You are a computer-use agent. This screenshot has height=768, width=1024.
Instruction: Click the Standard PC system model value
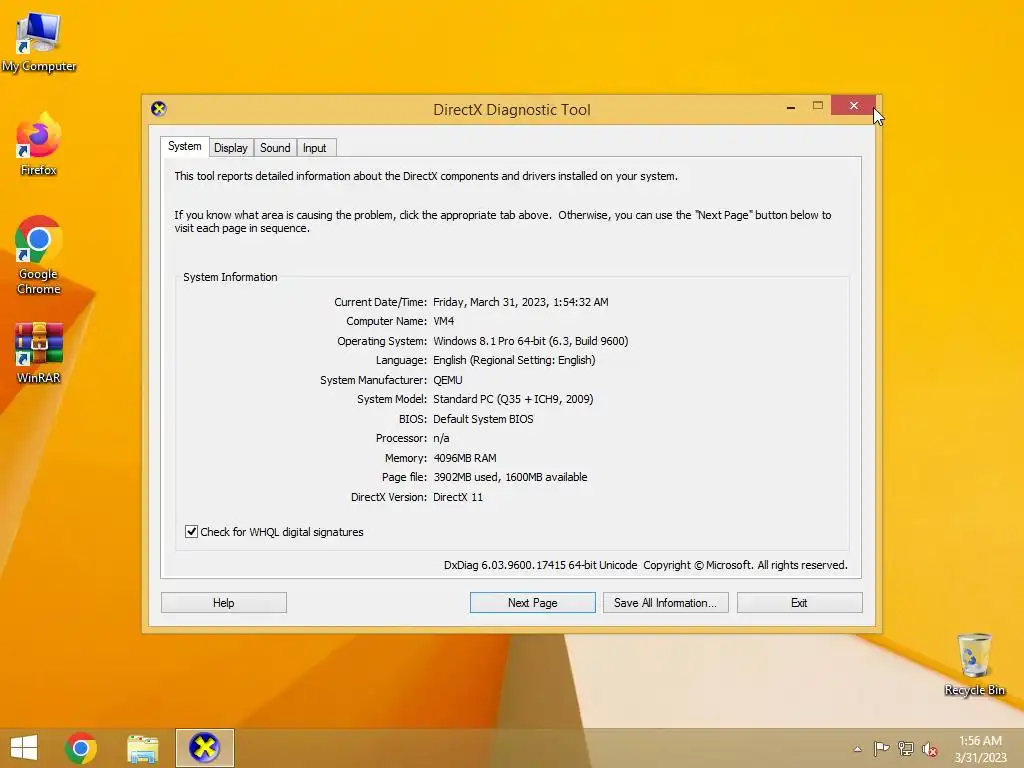(513, 399)
